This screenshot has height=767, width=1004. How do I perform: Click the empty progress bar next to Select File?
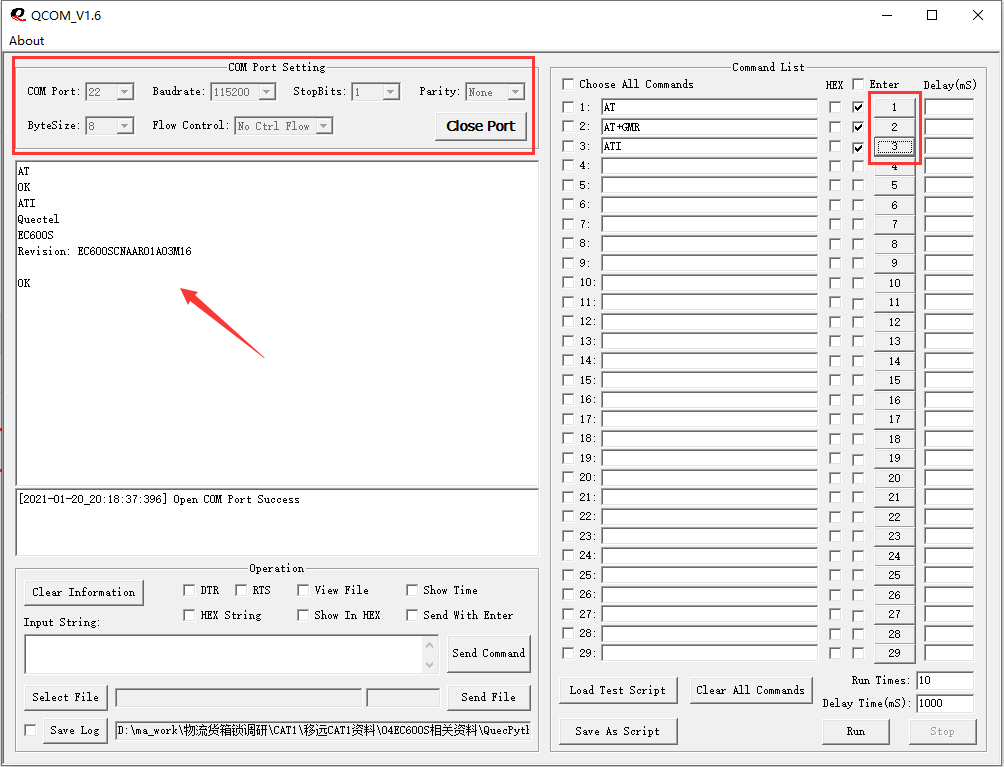coord(238,698)
